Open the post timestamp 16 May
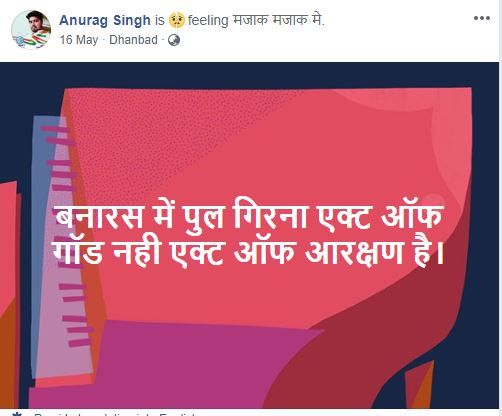The image size is (502, 416). [79, 40]
